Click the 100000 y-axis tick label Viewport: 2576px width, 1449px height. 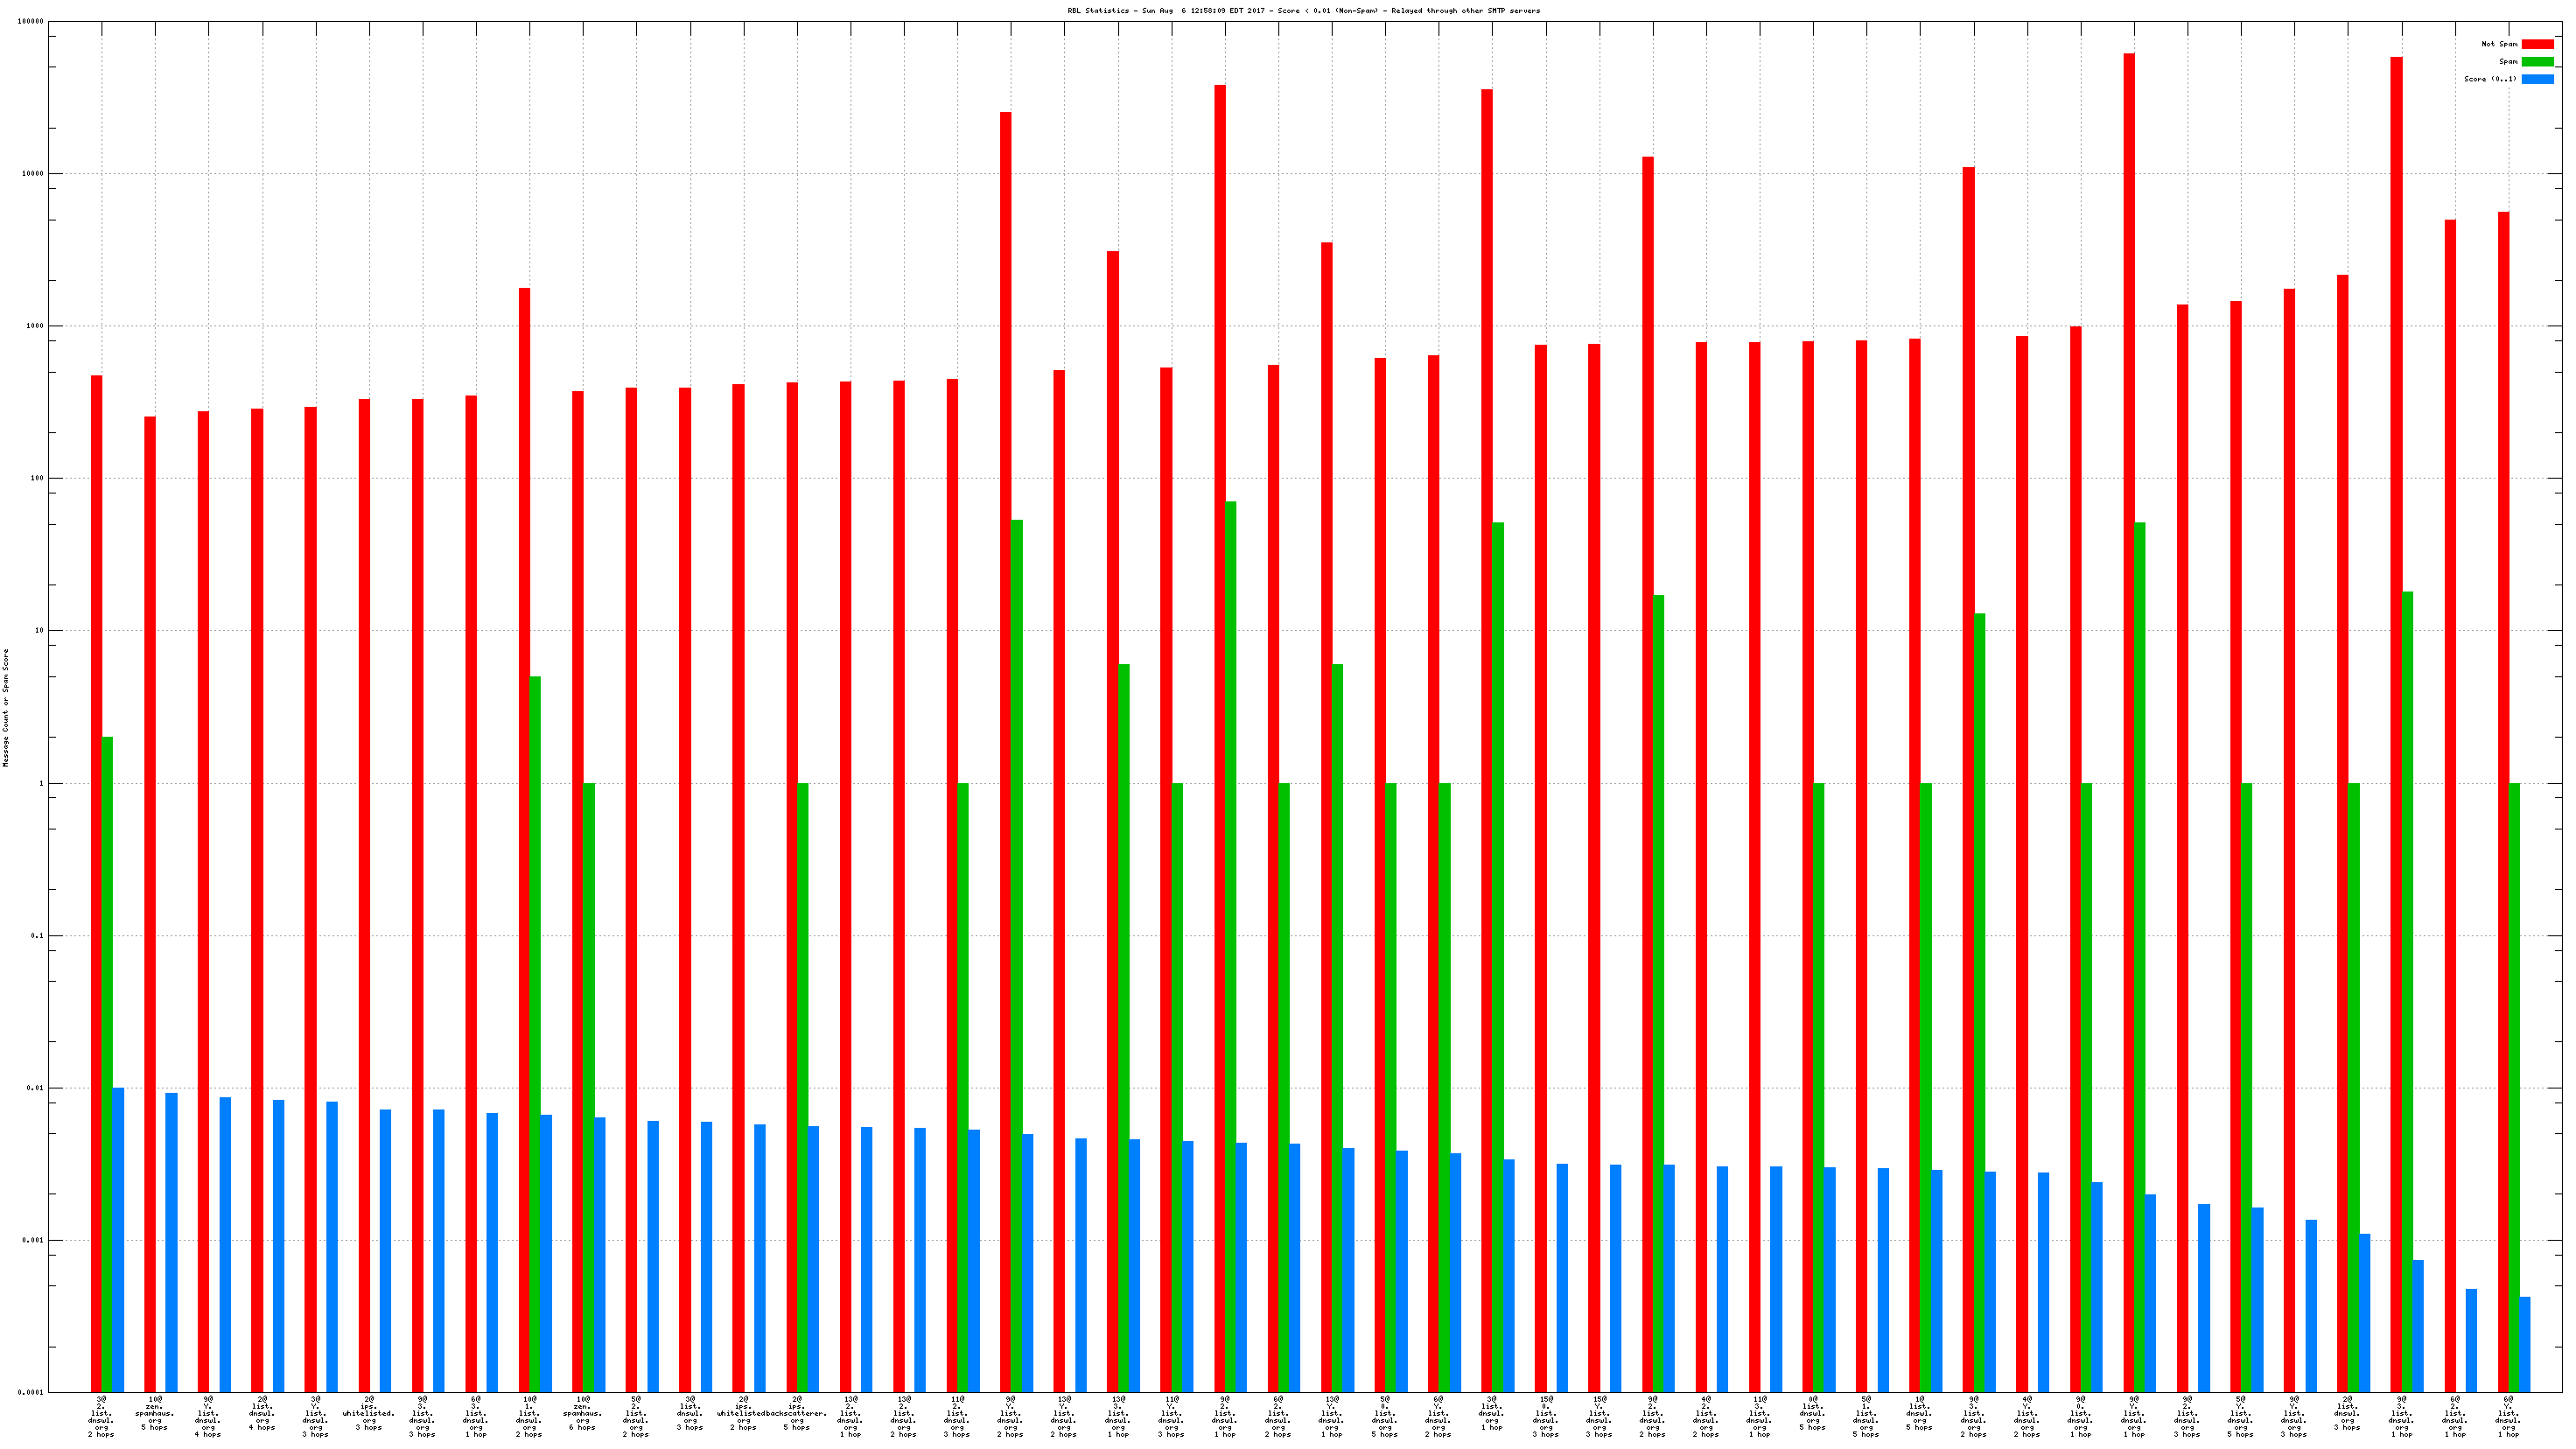[x=30, y=22]
